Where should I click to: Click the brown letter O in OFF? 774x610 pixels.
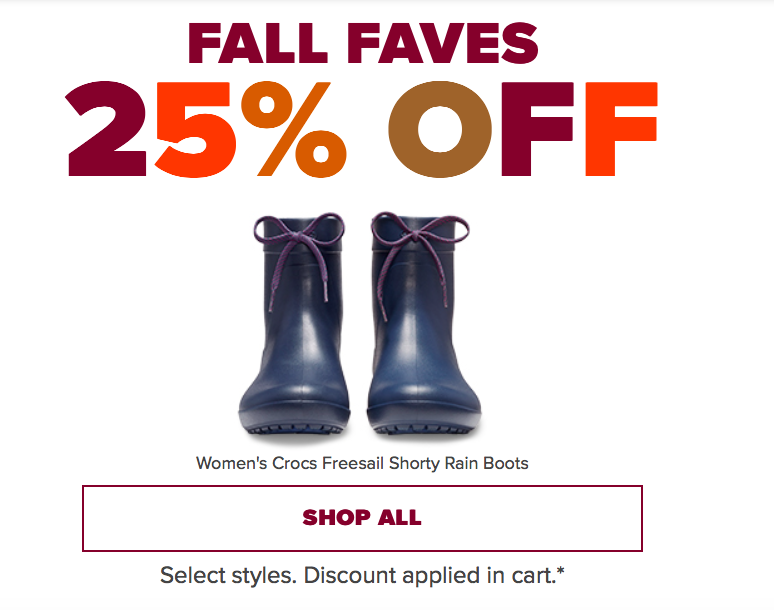coord(439,129)
